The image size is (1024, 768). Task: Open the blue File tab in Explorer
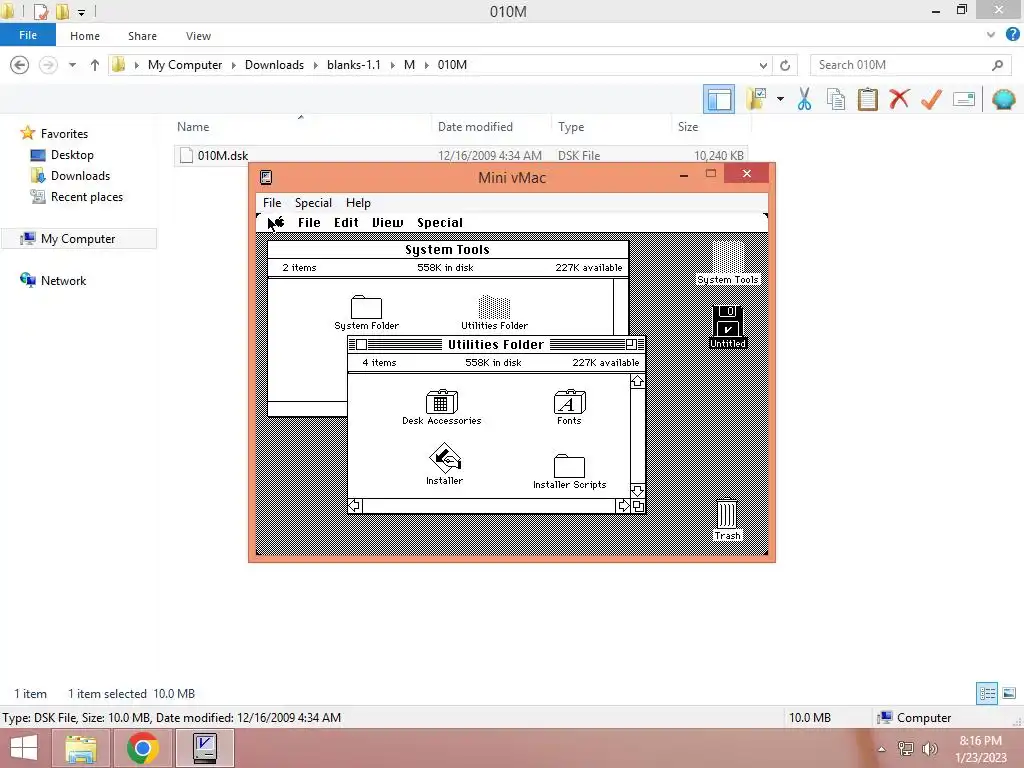[28, 35]
